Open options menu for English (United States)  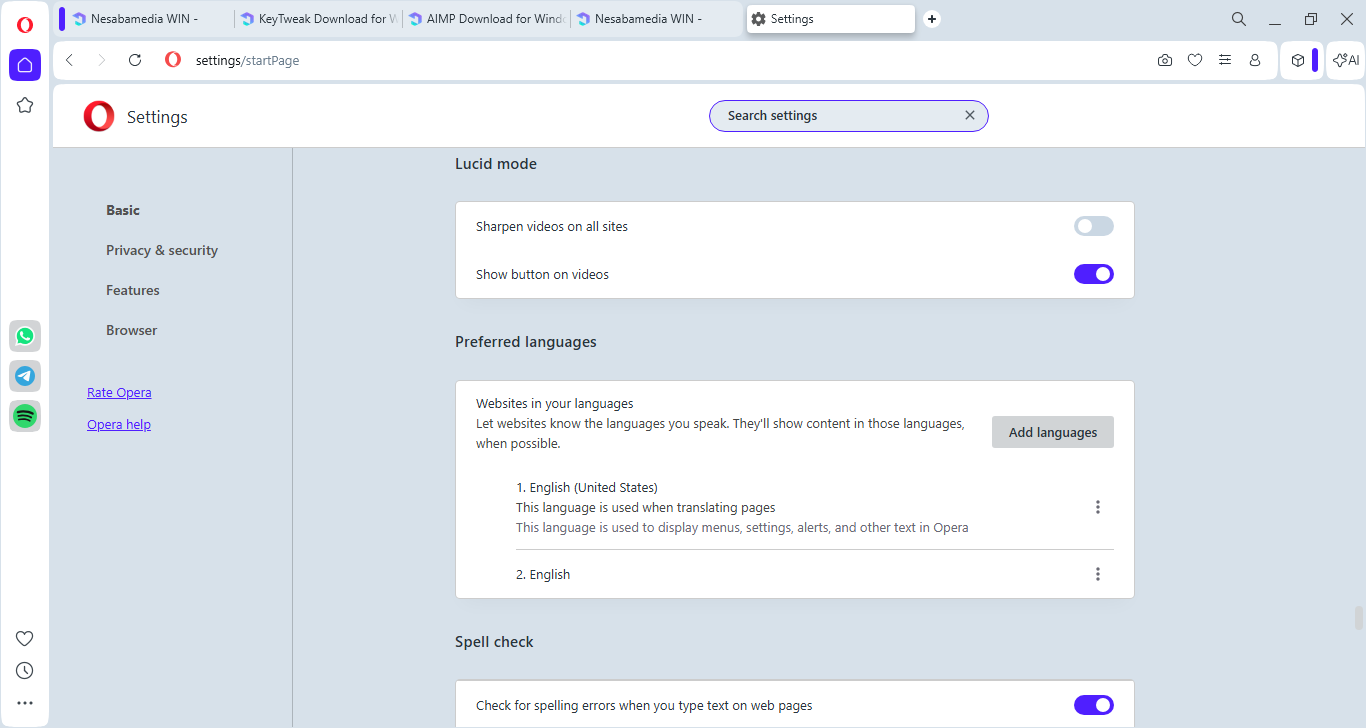(x=1097, y=507)
